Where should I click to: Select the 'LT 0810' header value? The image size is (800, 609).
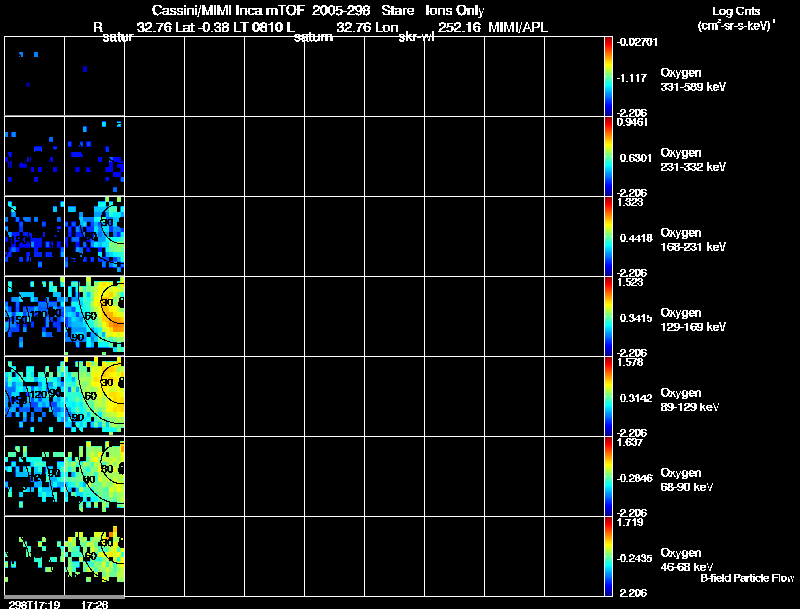tap(257, 27)
